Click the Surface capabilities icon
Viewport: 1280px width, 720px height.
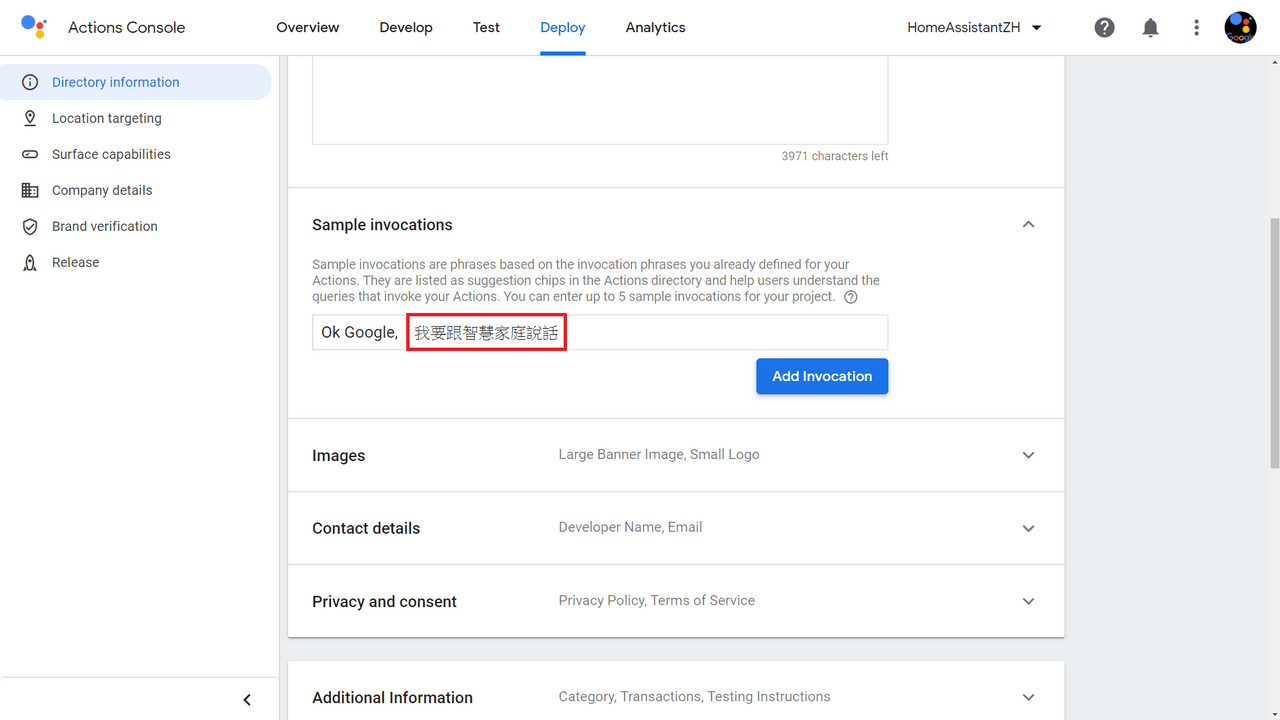pos(30,154)
